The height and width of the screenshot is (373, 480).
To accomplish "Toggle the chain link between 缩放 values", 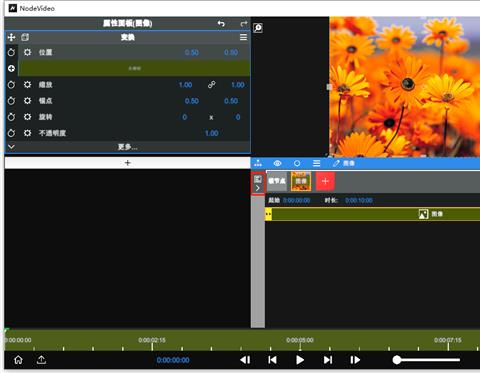I will (x=211, y=85).
